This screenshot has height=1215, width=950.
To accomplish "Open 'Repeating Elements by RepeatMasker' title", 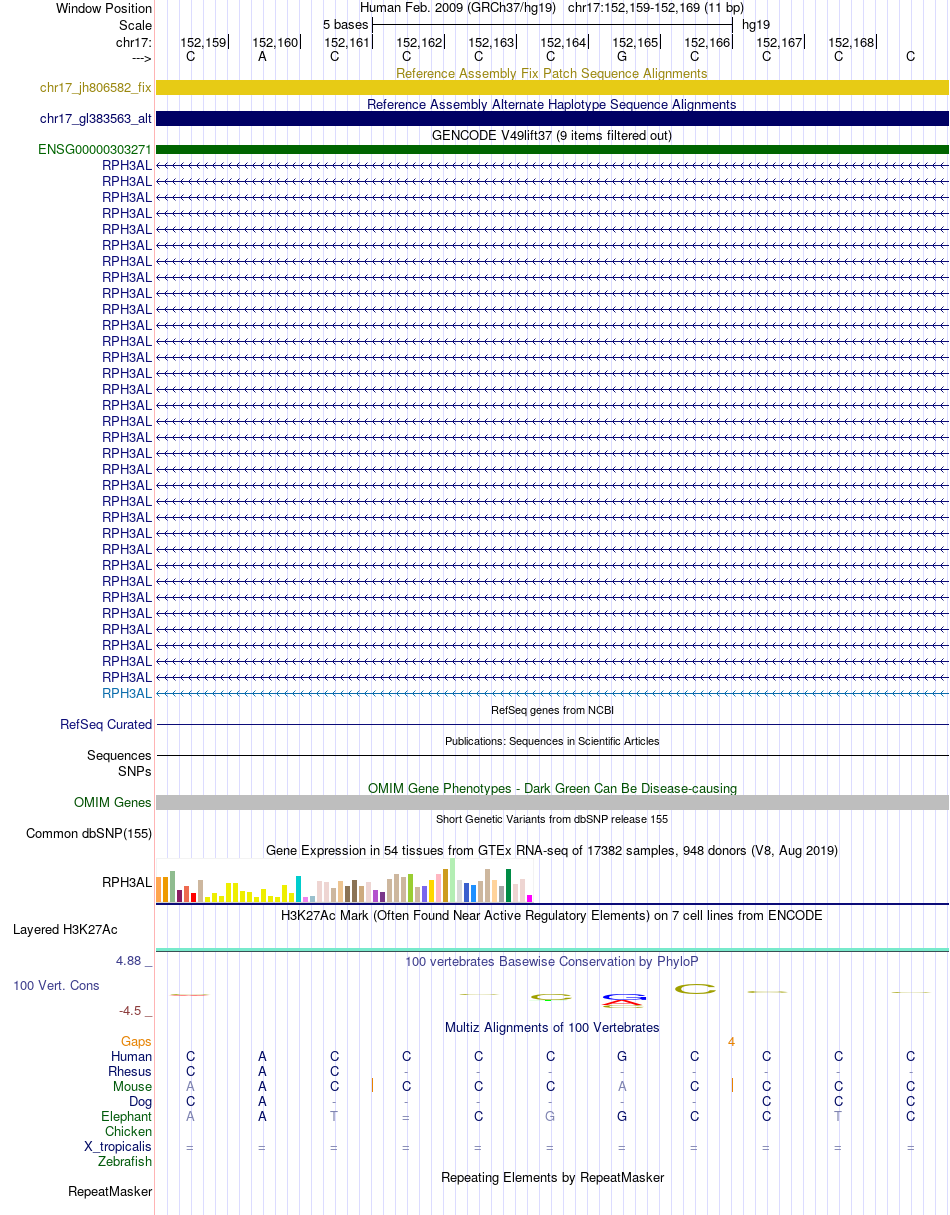I will pos(552,1177).
